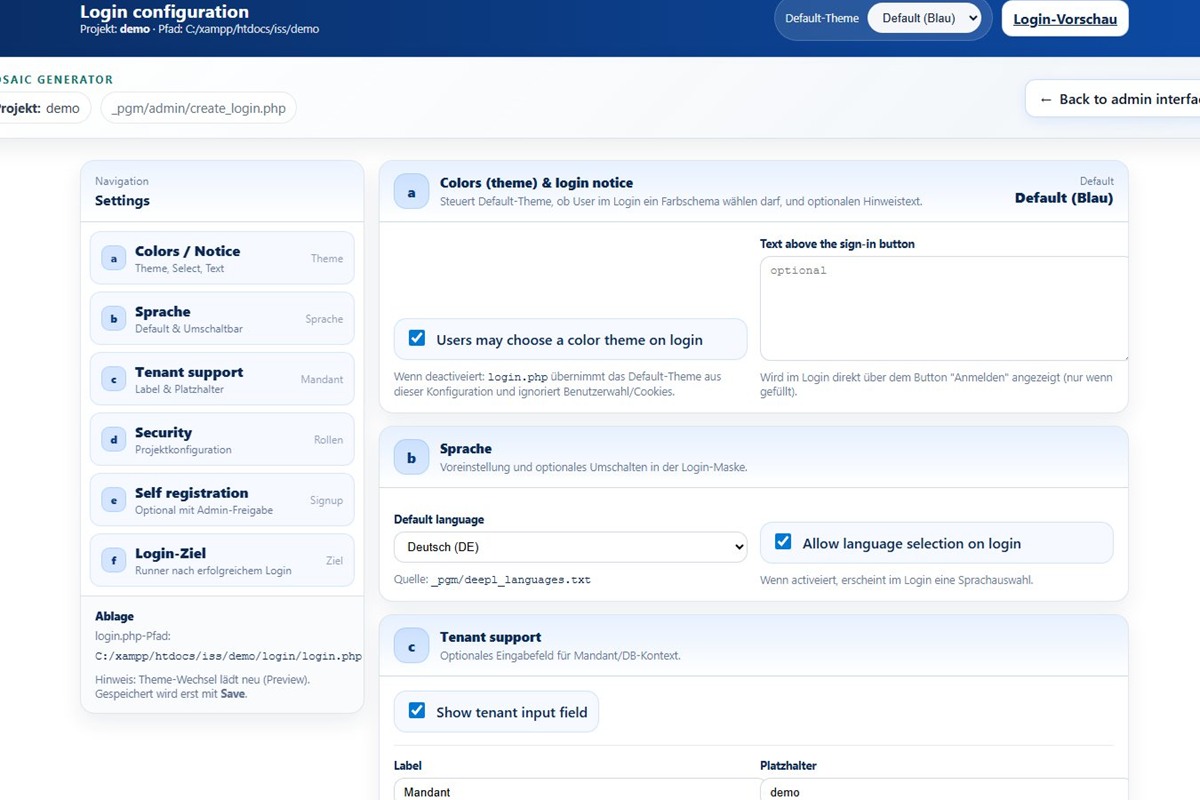Click the 'b' badge beside Sprache in navigation
Image resolution: width=1200 pixels, height=800 pixels.
coord(113,319)
